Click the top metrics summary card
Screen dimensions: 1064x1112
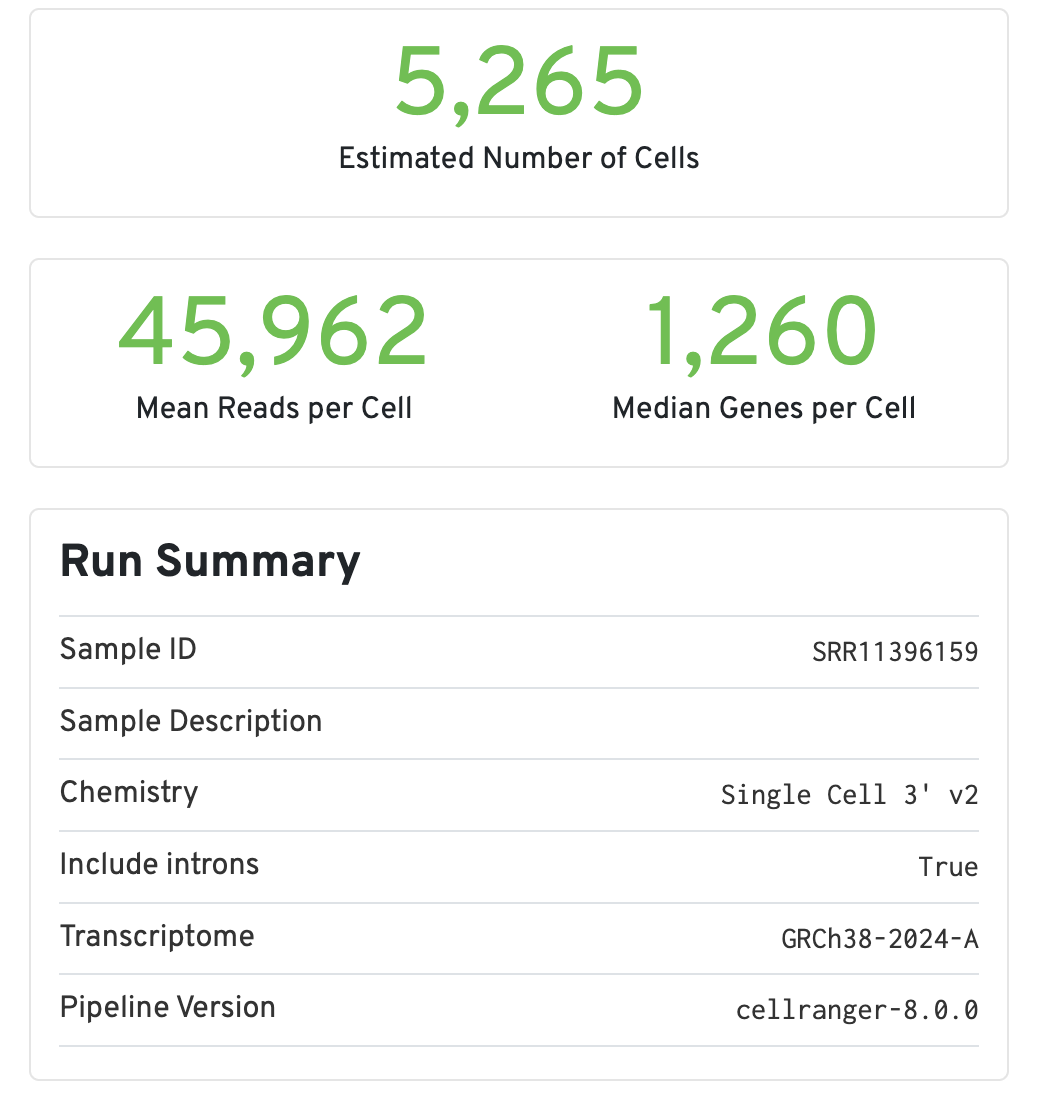coord(520,113)
